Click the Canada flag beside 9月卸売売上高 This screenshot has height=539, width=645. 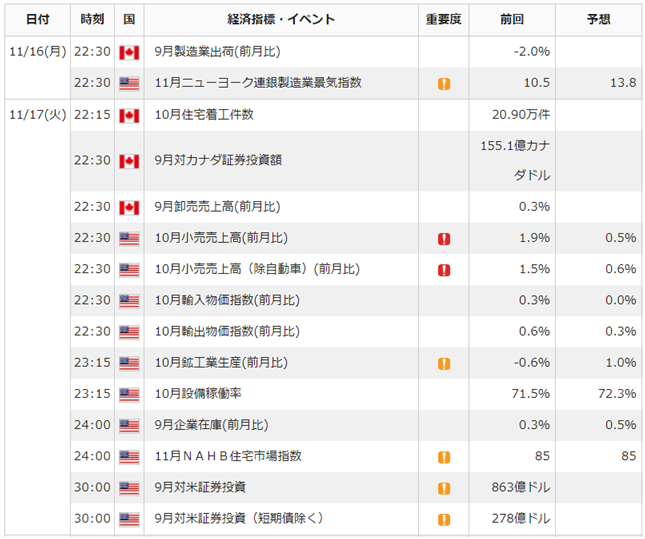[129, 208]
